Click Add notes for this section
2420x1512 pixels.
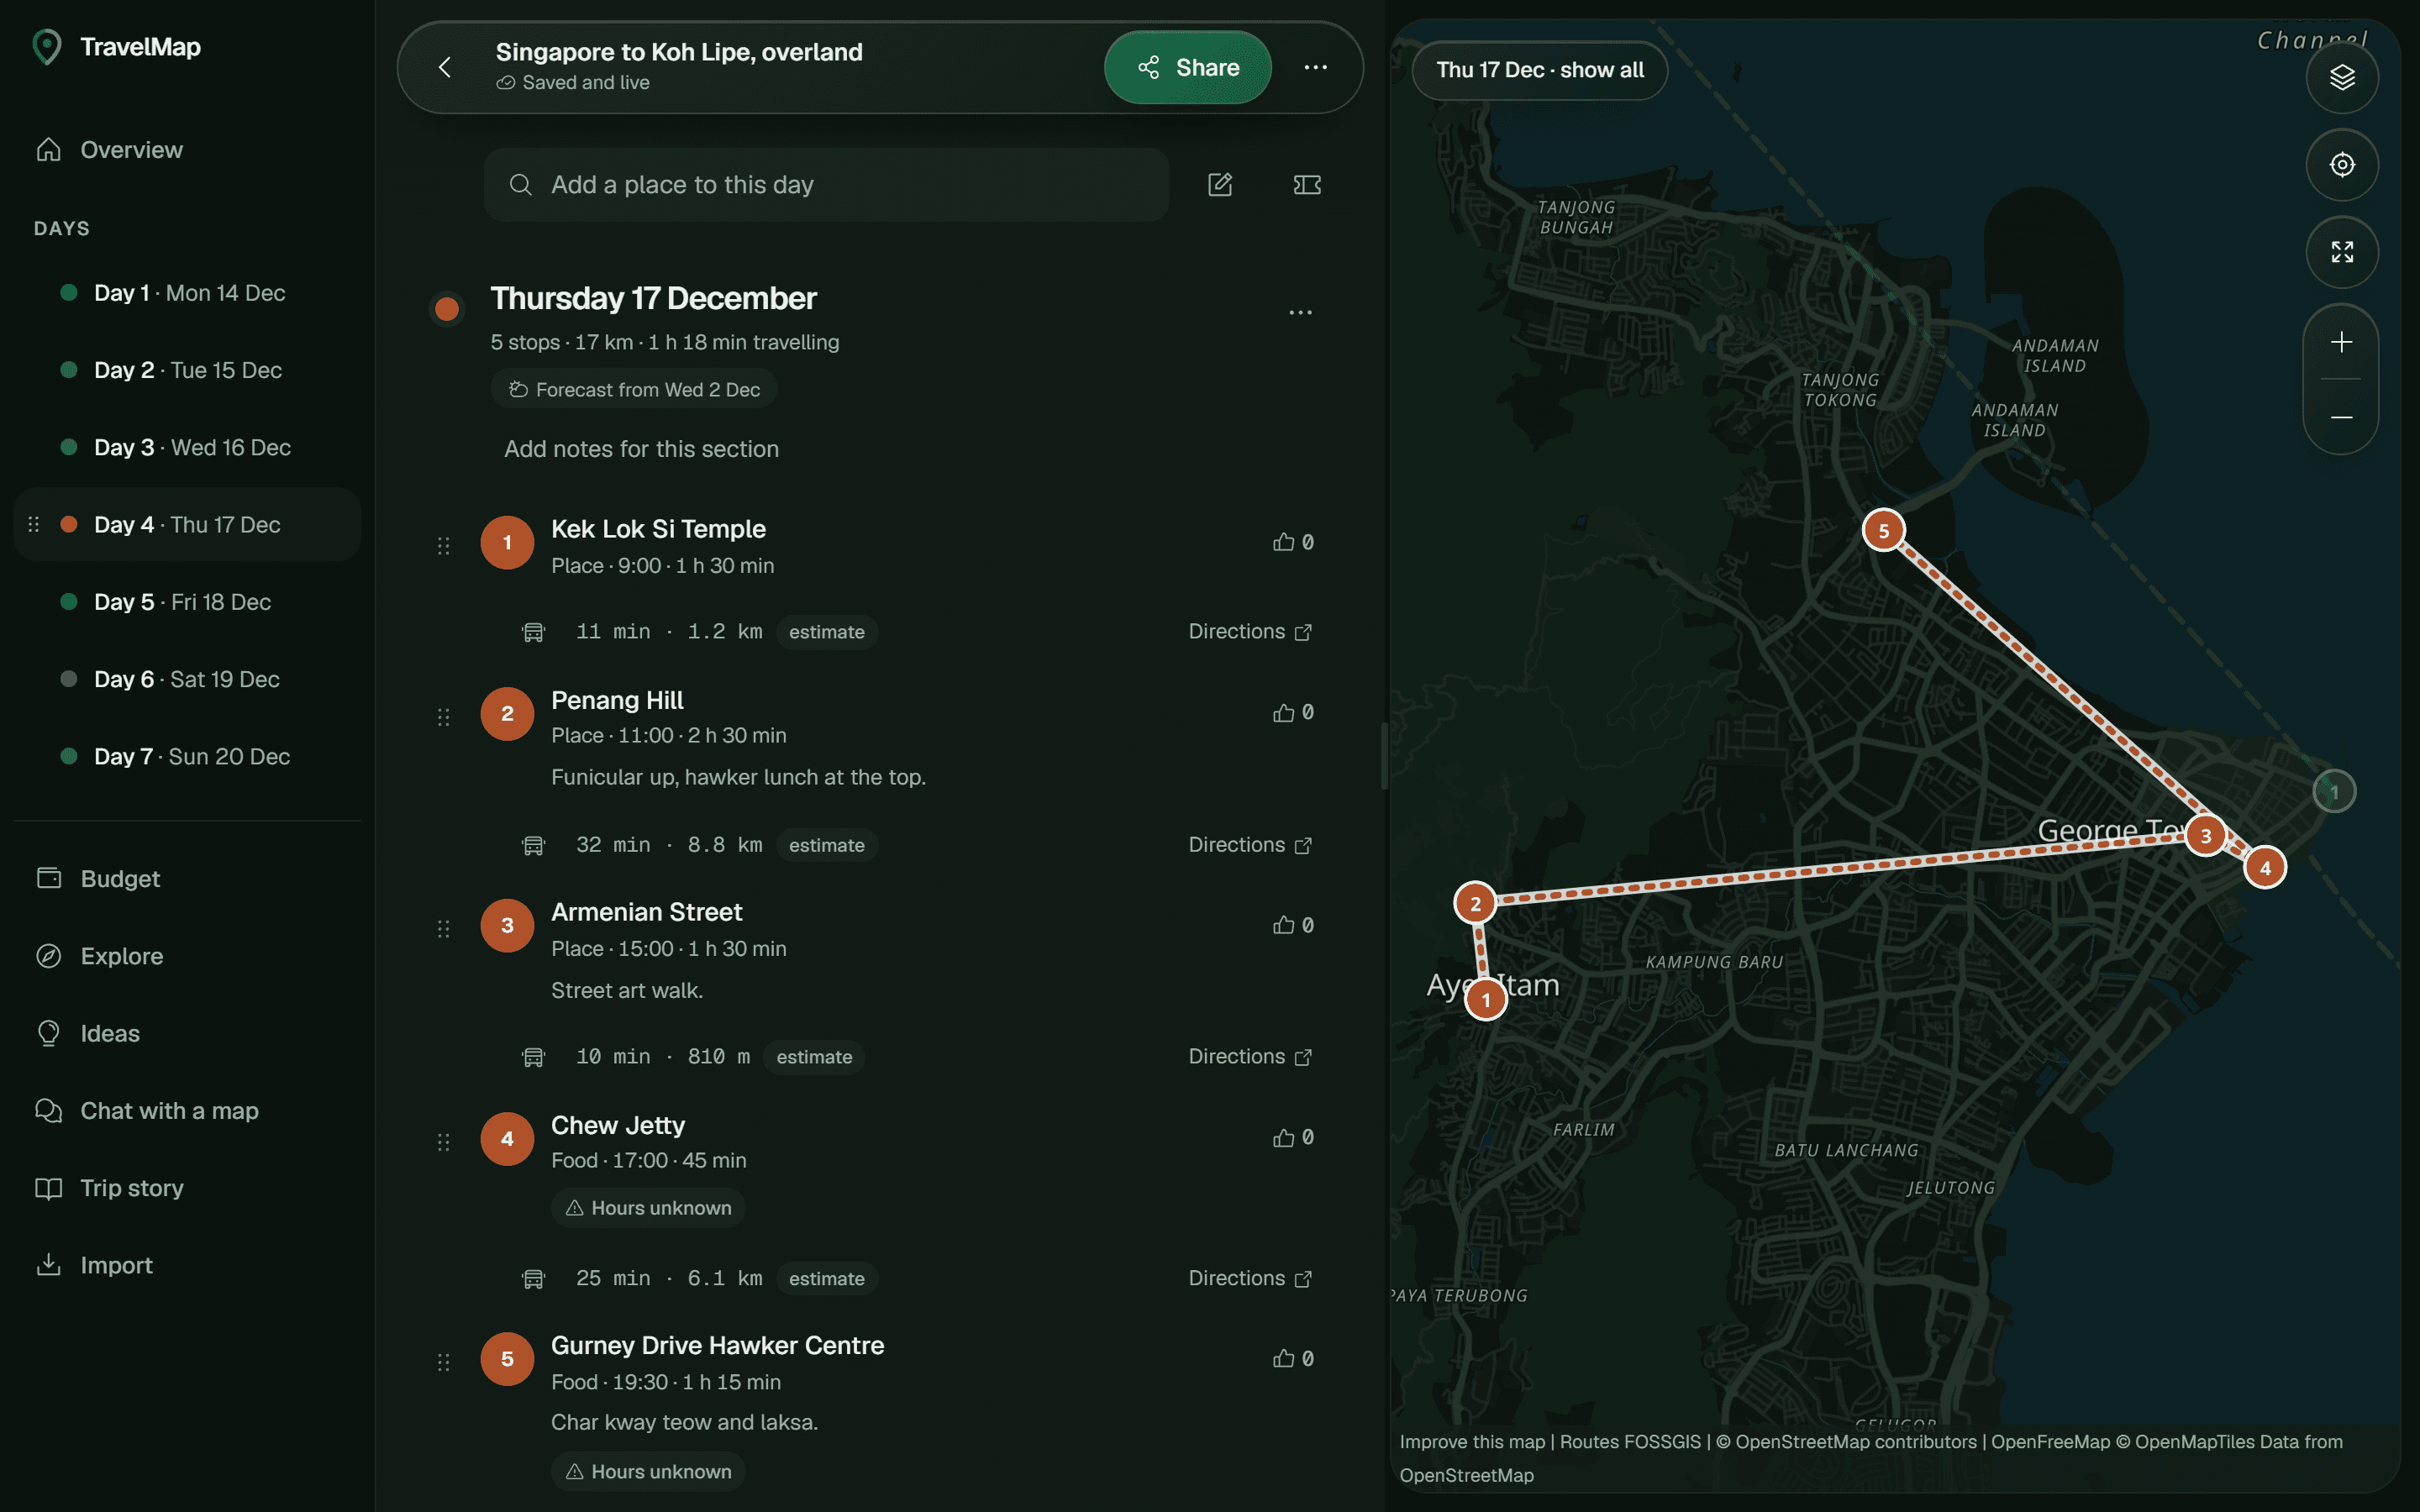click(641, 449)
